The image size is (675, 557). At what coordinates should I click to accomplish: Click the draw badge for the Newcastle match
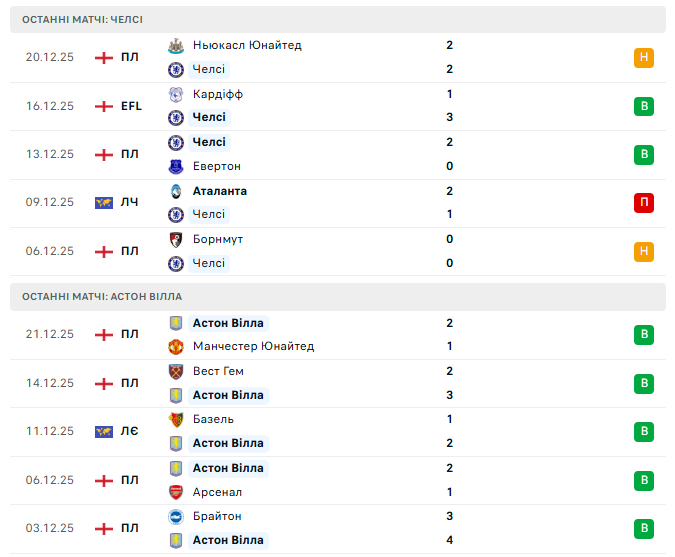[x=643, y=58]
